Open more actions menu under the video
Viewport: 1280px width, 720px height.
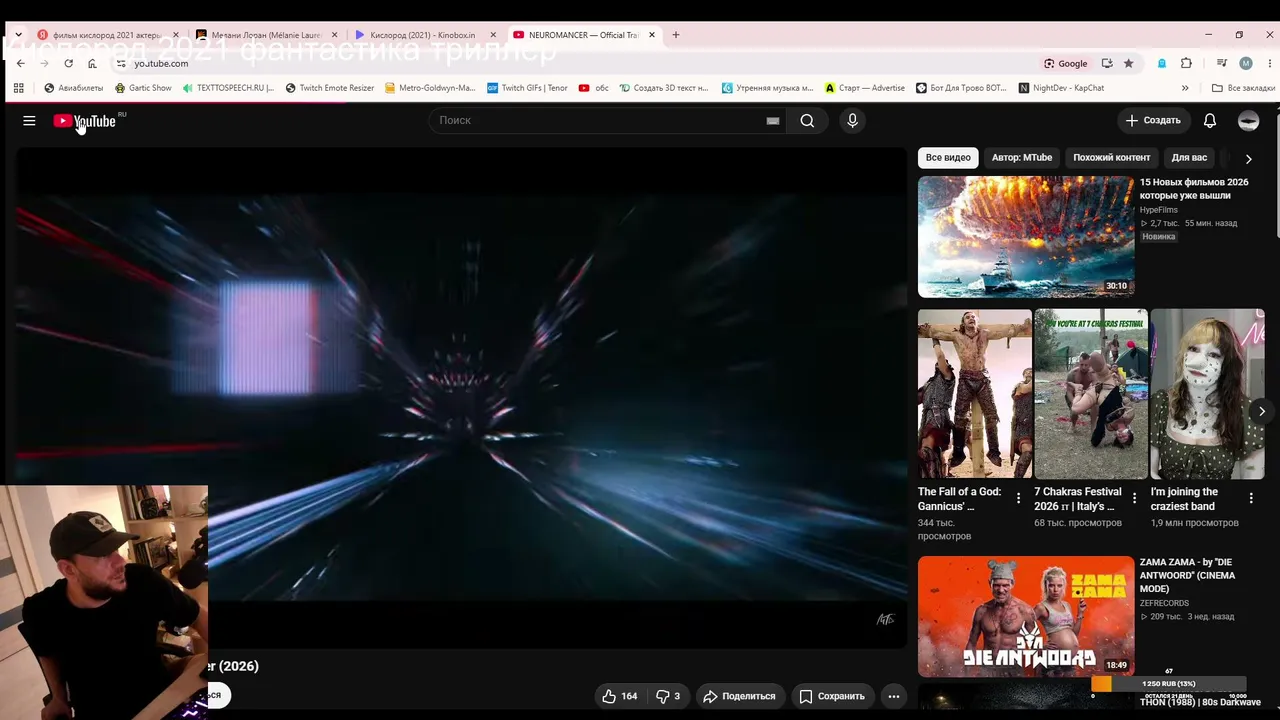[894, 696]
